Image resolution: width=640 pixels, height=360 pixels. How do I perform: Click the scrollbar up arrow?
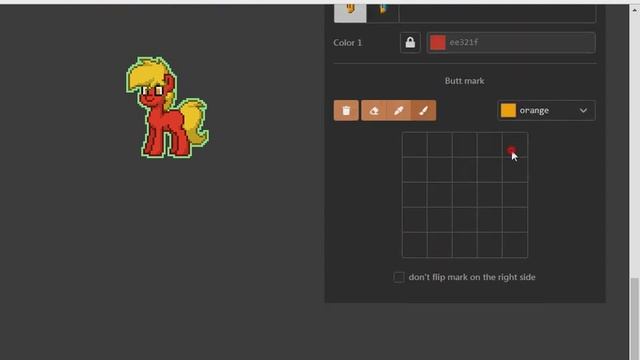pos(635,10)
